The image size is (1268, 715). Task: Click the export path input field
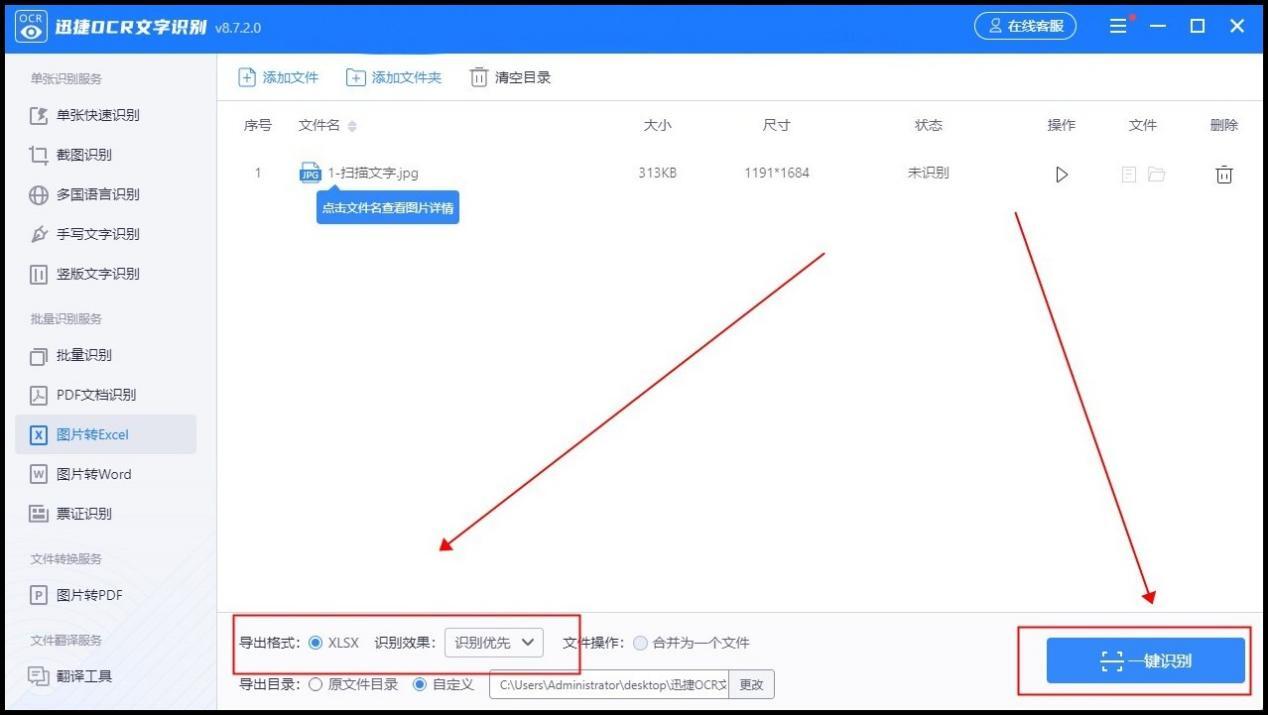[x=609, y=685]
